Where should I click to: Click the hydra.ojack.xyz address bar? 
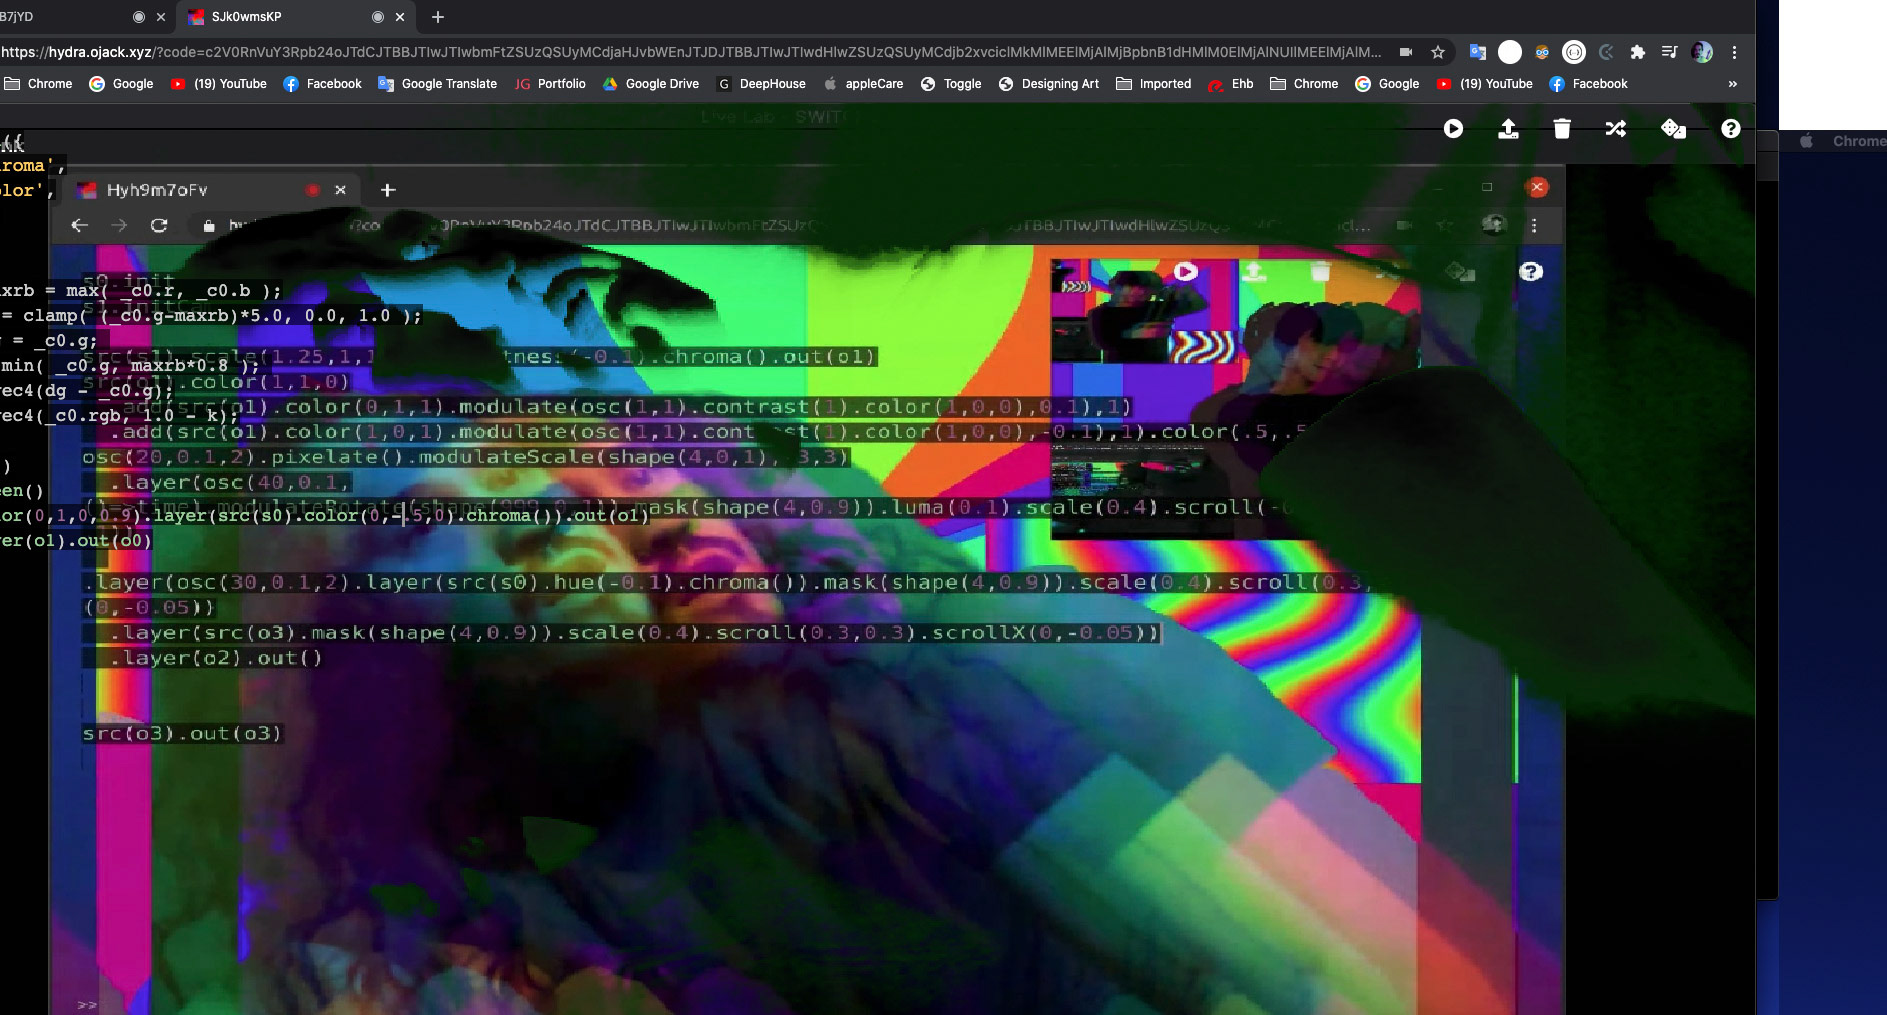point(690,52)
